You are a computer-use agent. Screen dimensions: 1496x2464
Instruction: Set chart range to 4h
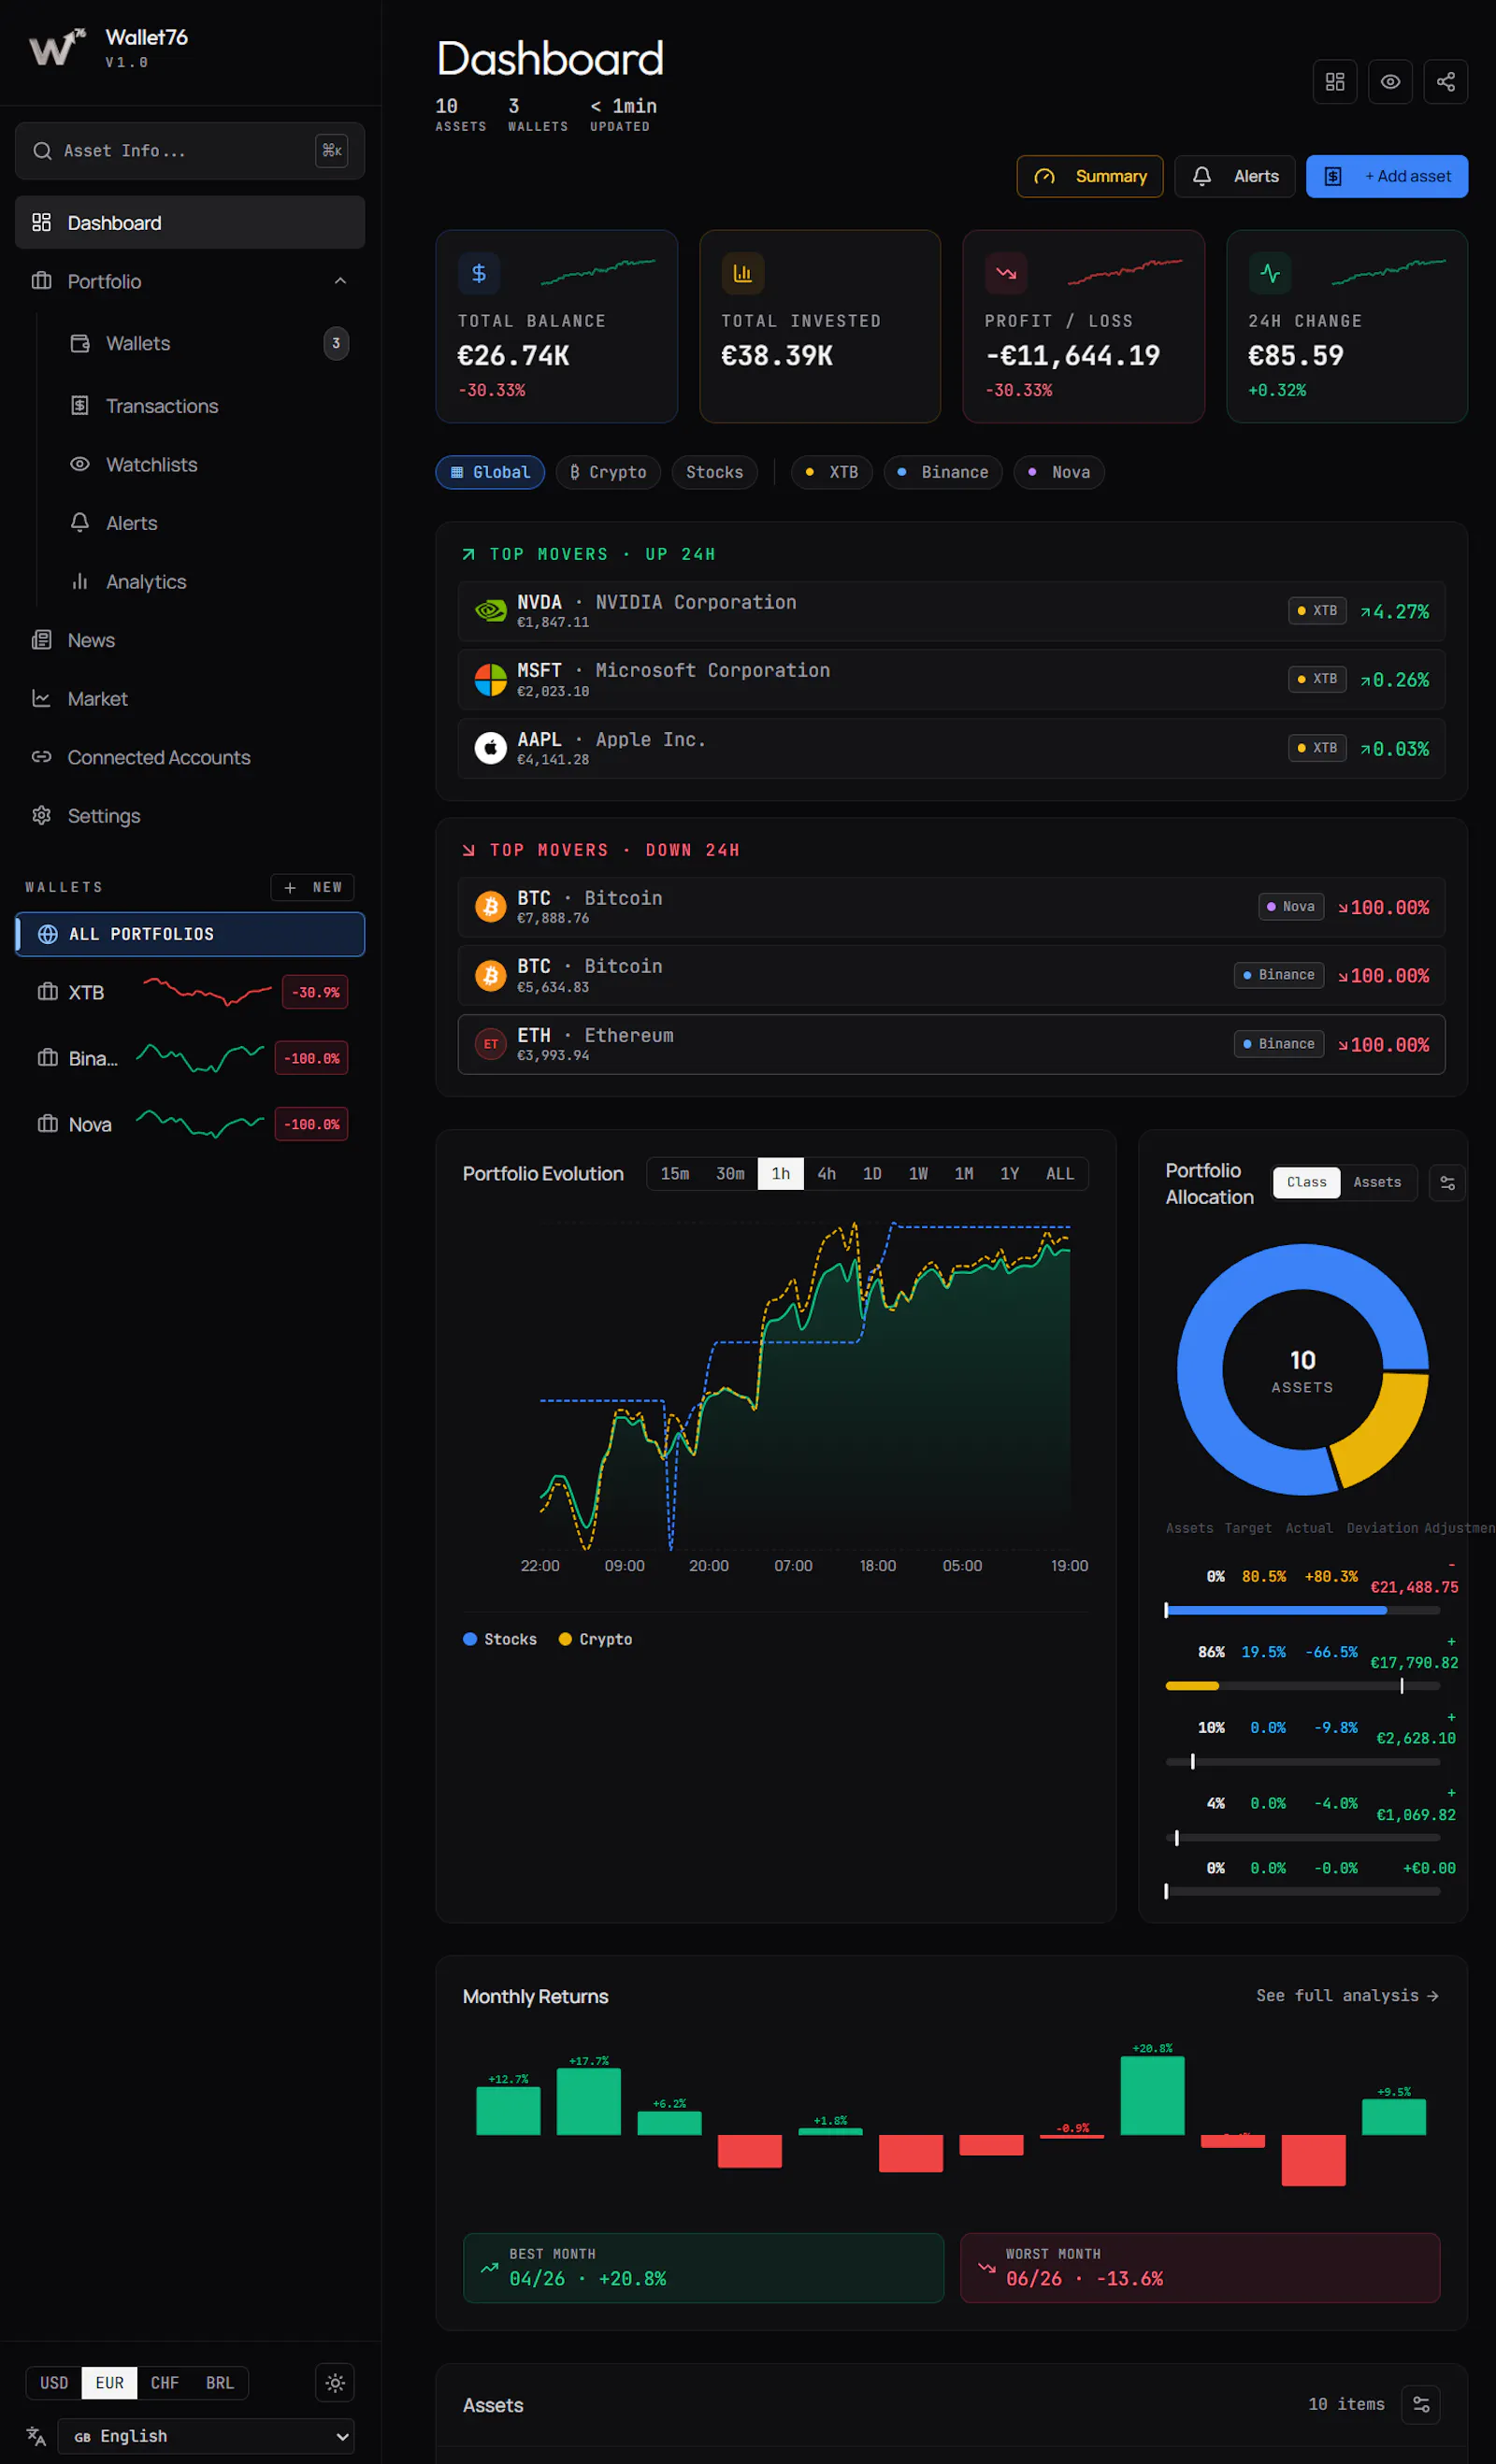[826, 1174]
